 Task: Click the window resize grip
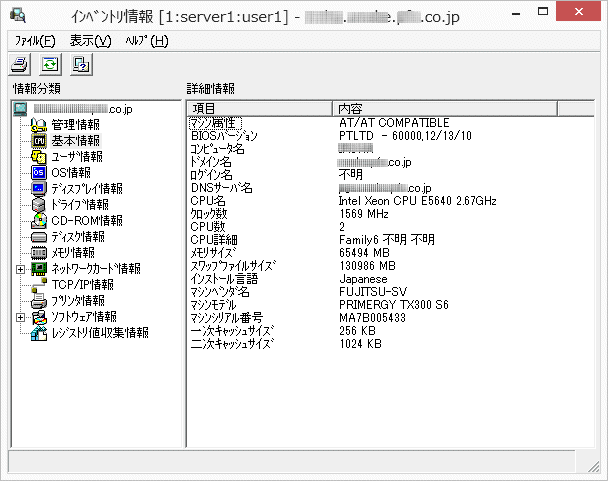point(593,467)
